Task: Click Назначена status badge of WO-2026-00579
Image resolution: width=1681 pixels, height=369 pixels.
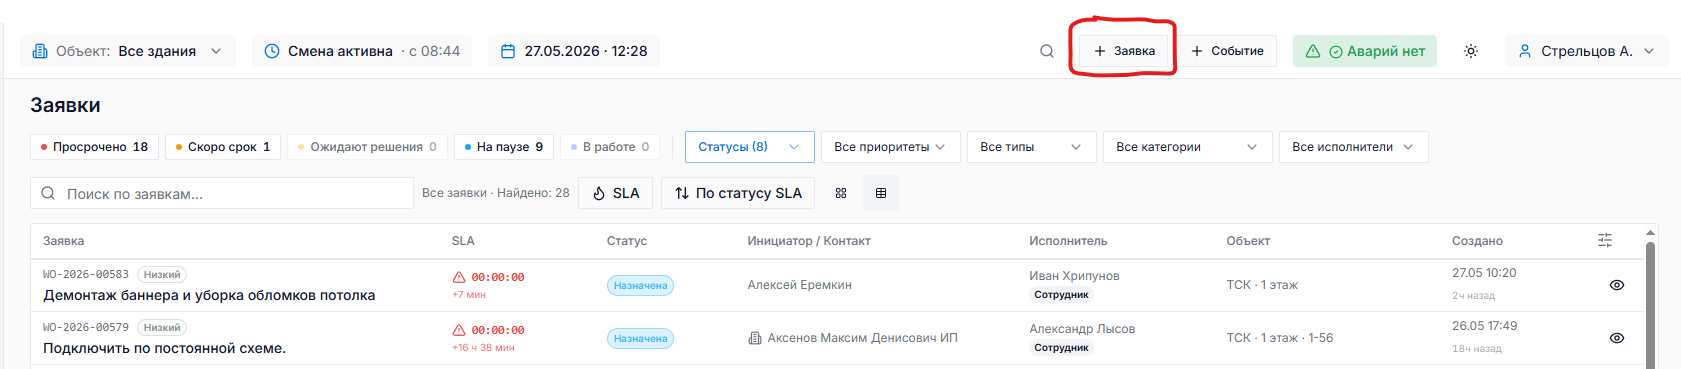Action: [640, 338]
